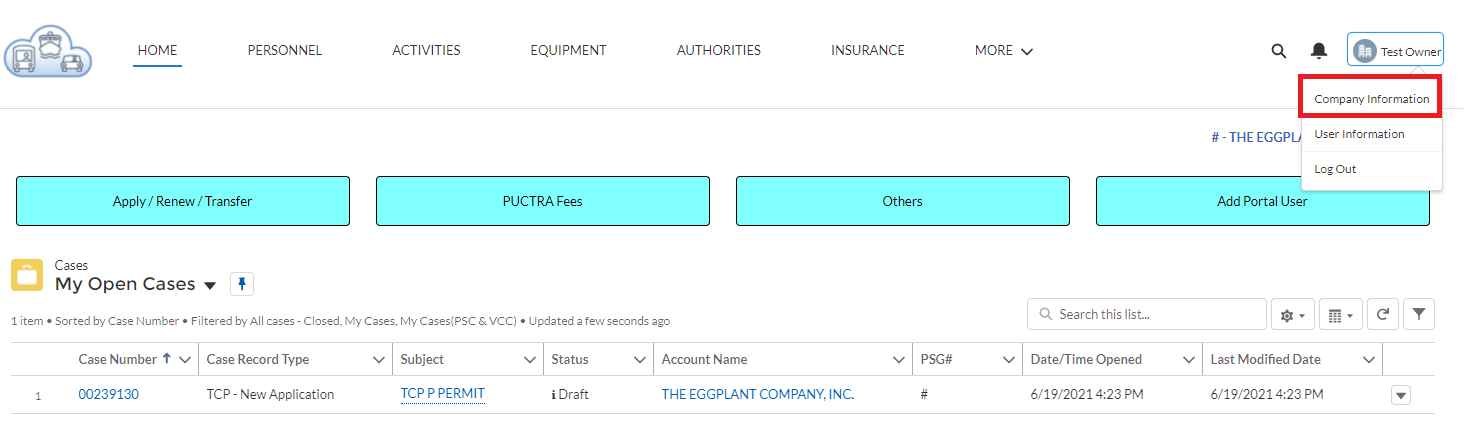Choose Log Out in the user menu

coord(1335,169)
